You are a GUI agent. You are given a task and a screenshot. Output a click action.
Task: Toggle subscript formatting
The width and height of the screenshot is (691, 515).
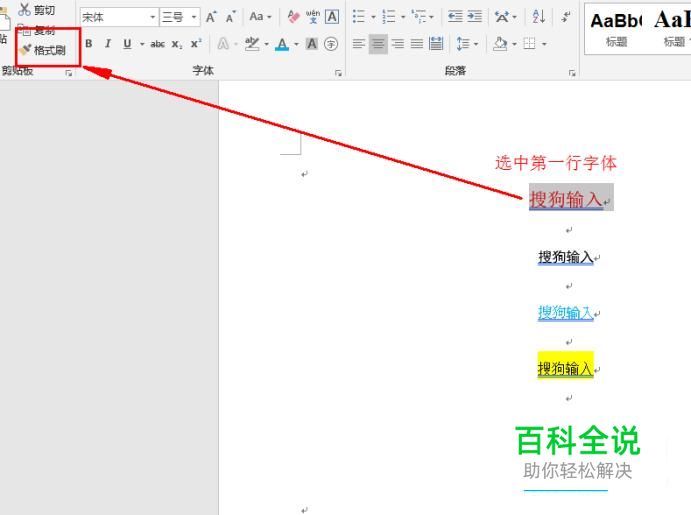[x=177, y=44]
